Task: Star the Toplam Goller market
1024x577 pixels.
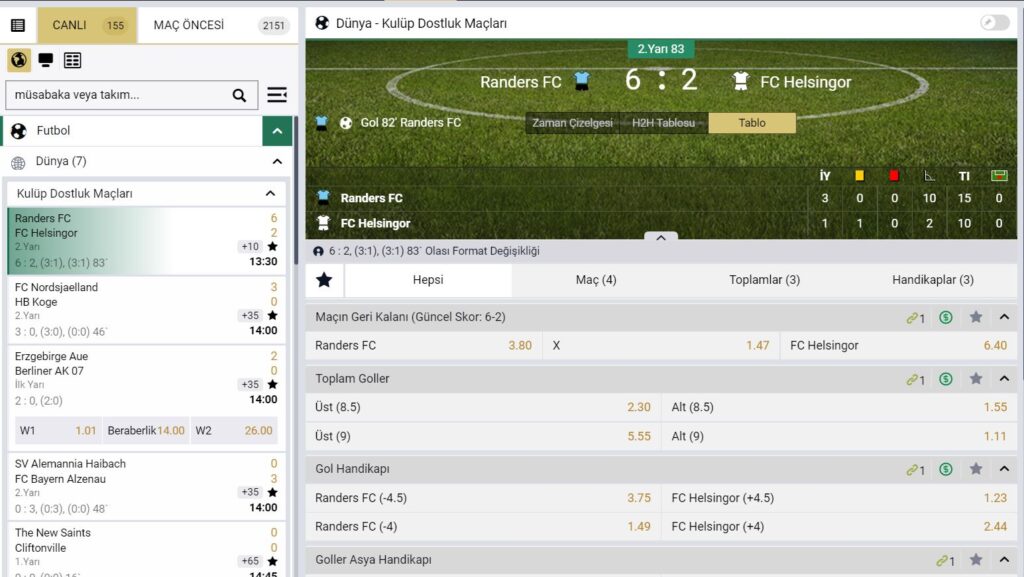Action: coord(976,378)
